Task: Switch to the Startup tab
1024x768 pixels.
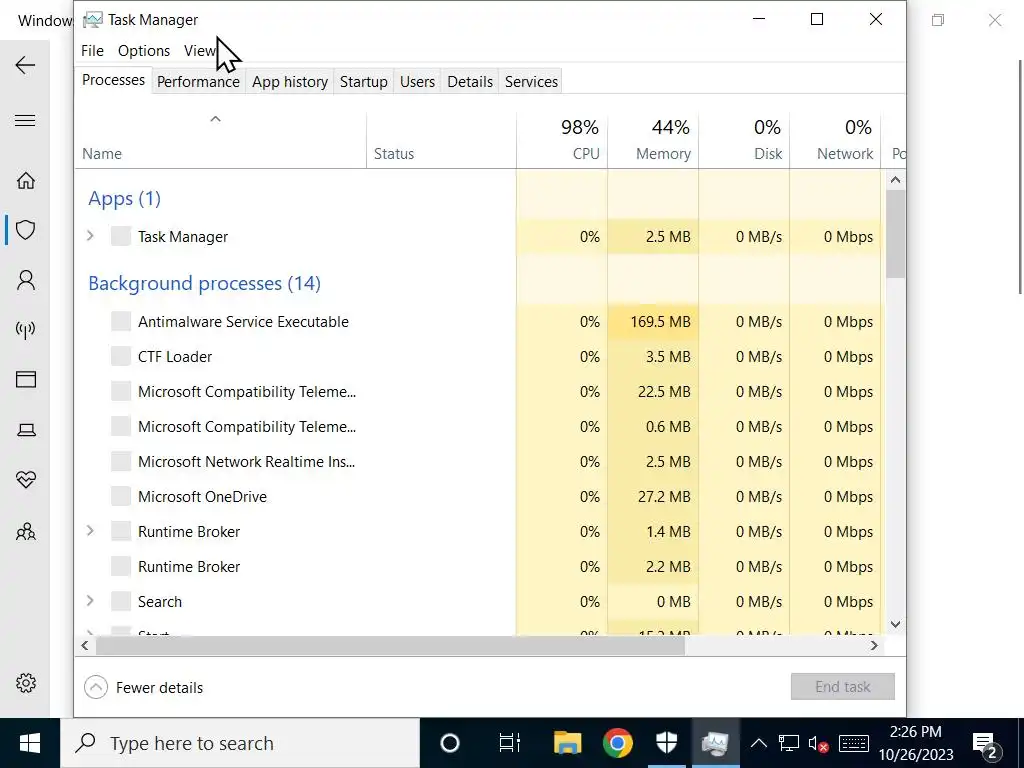Action: [363, 82]
